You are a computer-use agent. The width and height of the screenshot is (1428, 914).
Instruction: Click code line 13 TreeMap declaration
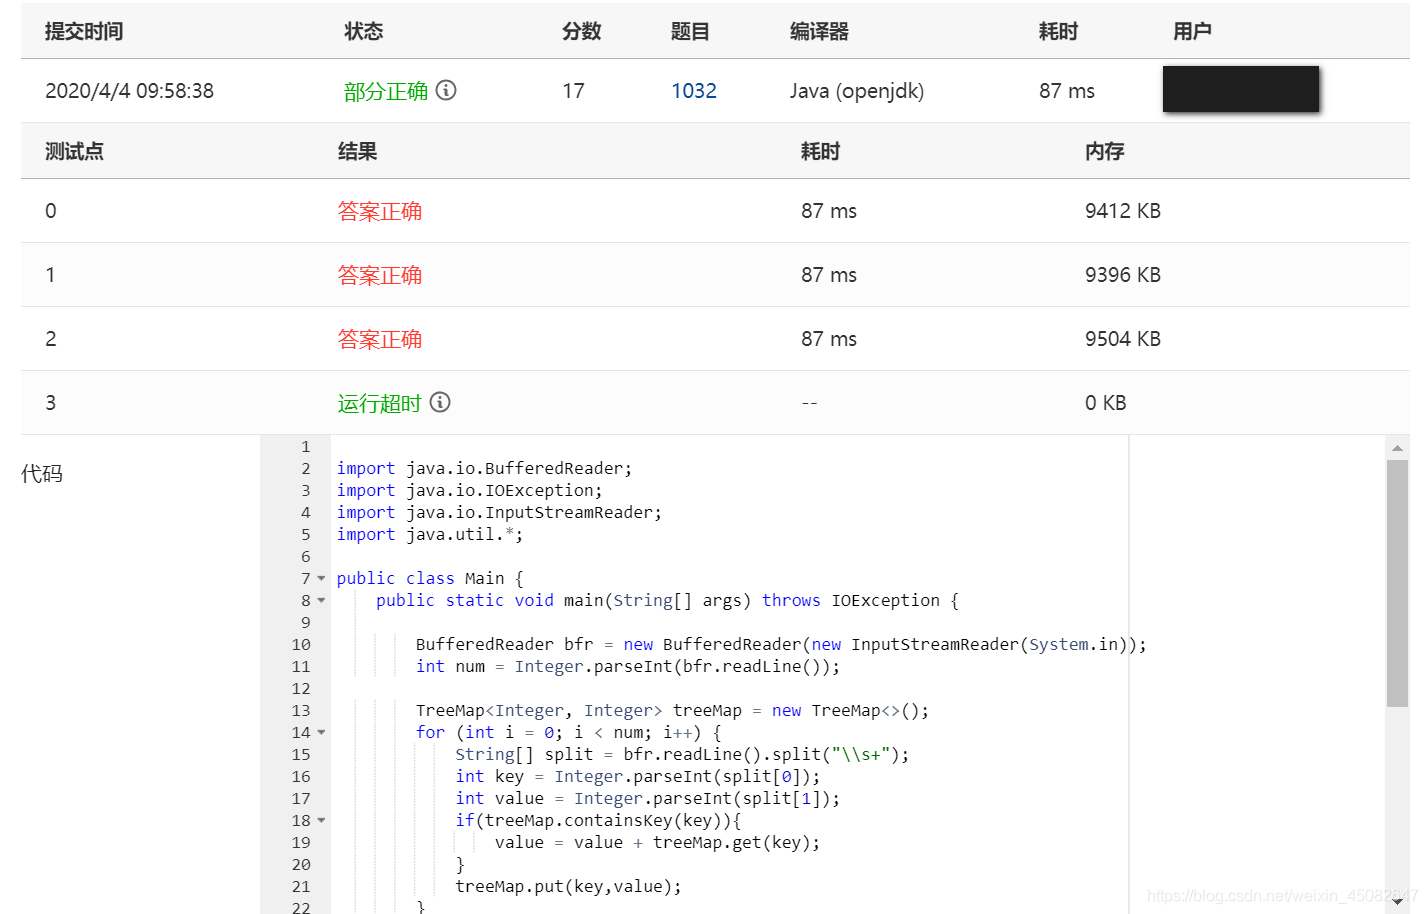(672, 710)
